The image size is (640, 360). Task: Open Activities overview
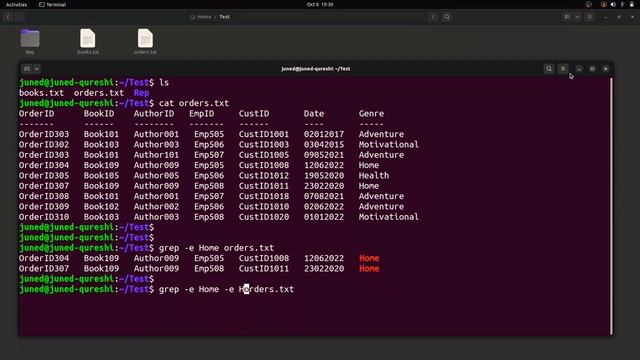coord(16,4)
